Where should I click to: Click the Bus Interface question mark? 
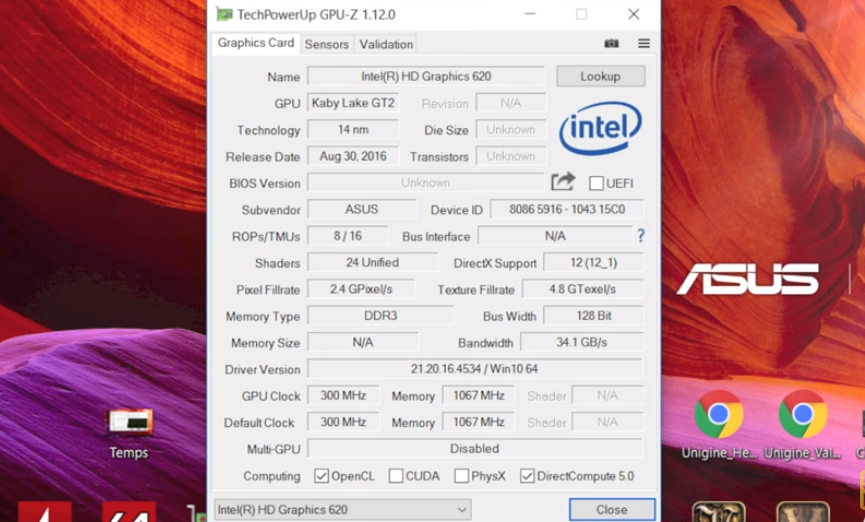pos(641,236)
